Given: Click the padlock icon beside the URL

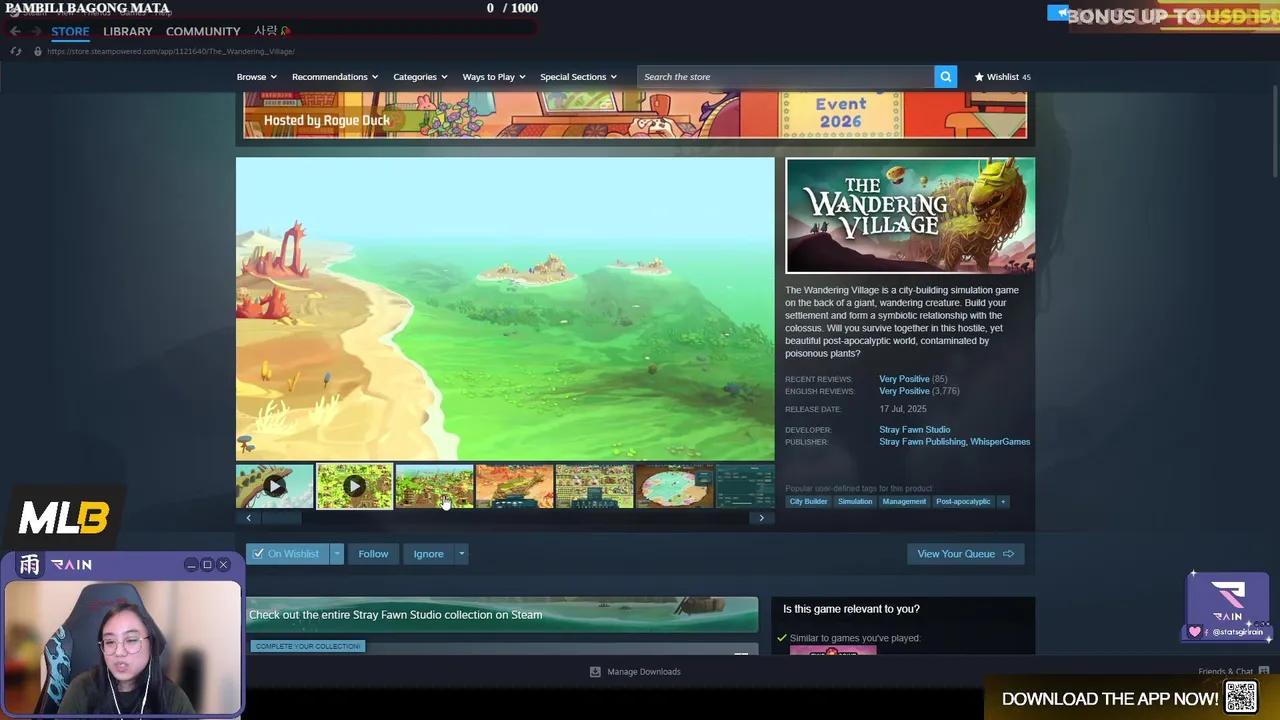Looking at the screenshot, I should [38, 51].
